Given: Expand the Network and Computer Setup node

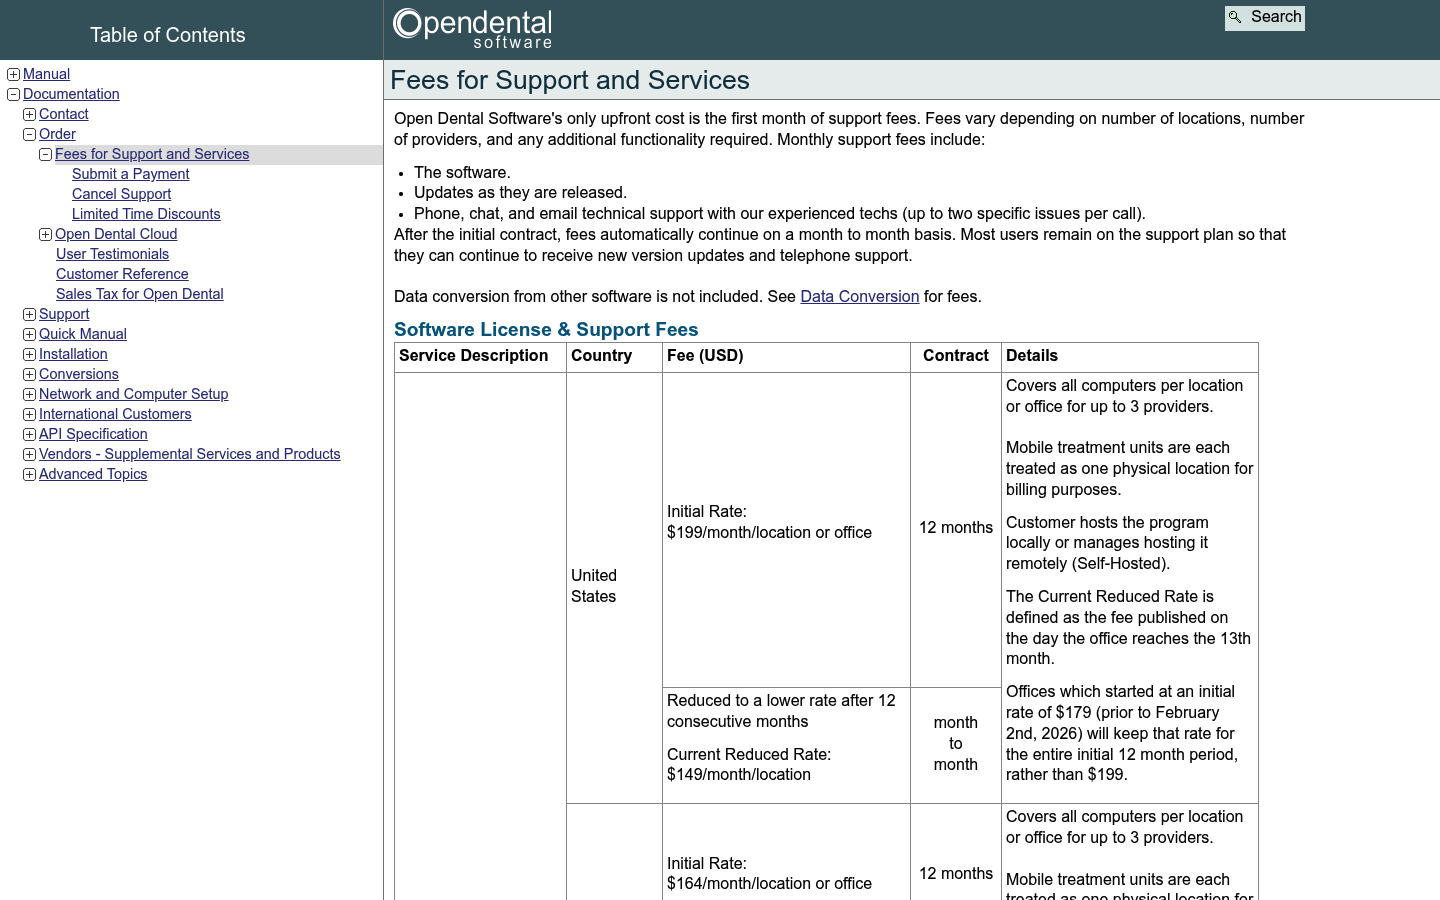Looking at the screenshot, I should (29, 394).
